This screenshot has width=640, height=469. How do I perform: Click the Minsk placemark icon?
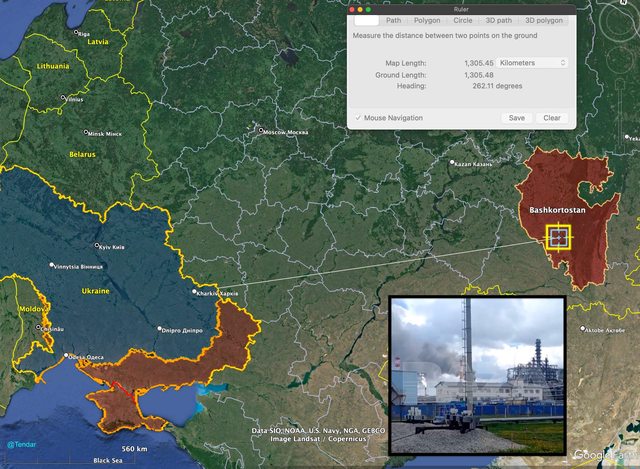click(86, 132)
